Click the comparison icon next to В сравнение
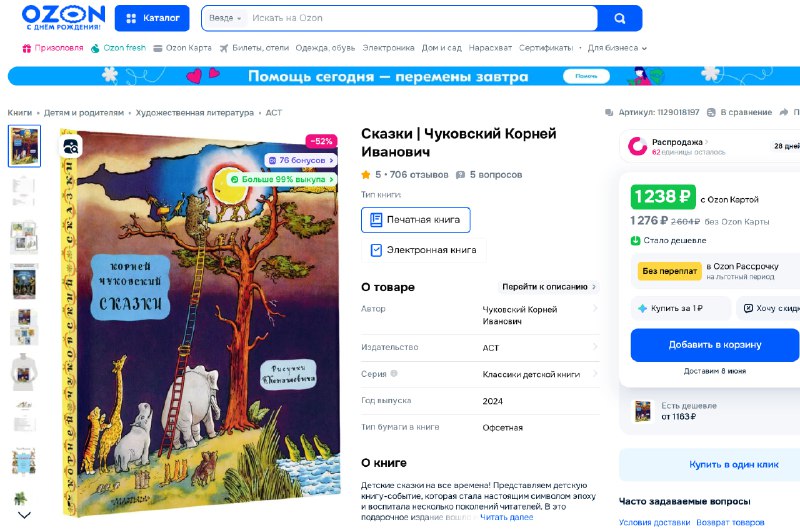Viewport: 800px width, 530px height. pos(711,112)
